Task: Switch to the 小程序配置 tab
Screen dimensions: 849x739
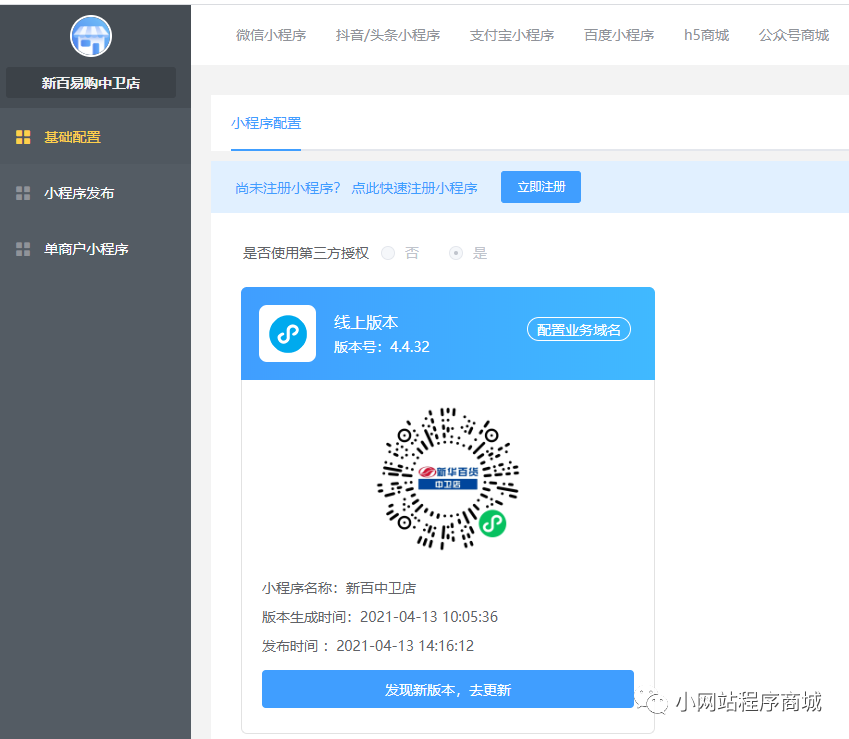Action: tap(266, 123)
